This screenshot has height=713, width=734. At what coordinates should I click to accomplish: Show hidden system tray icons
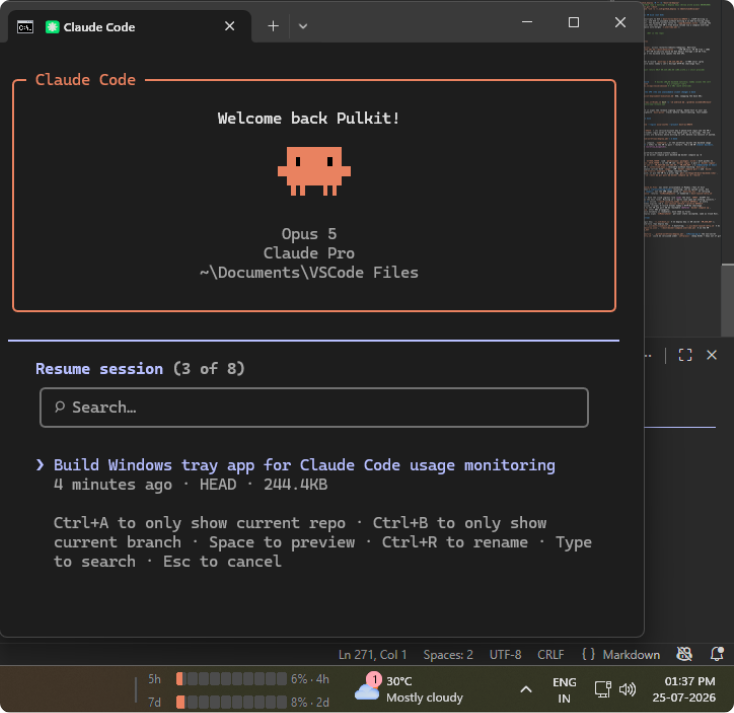(x=526, y=689)
